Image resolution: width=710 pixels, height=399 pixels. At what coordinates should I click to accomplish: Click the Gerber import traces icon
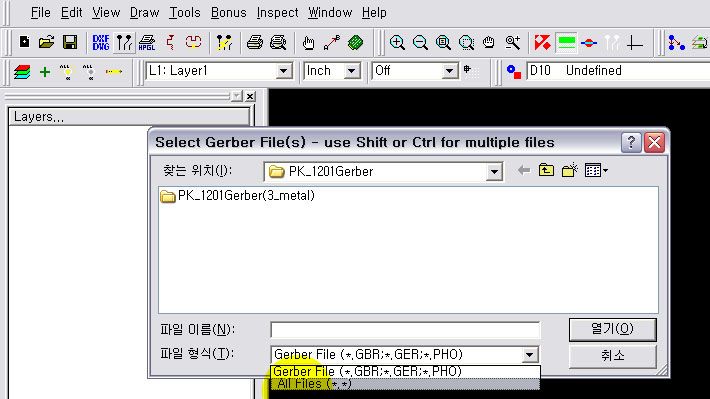pos(124,43)
